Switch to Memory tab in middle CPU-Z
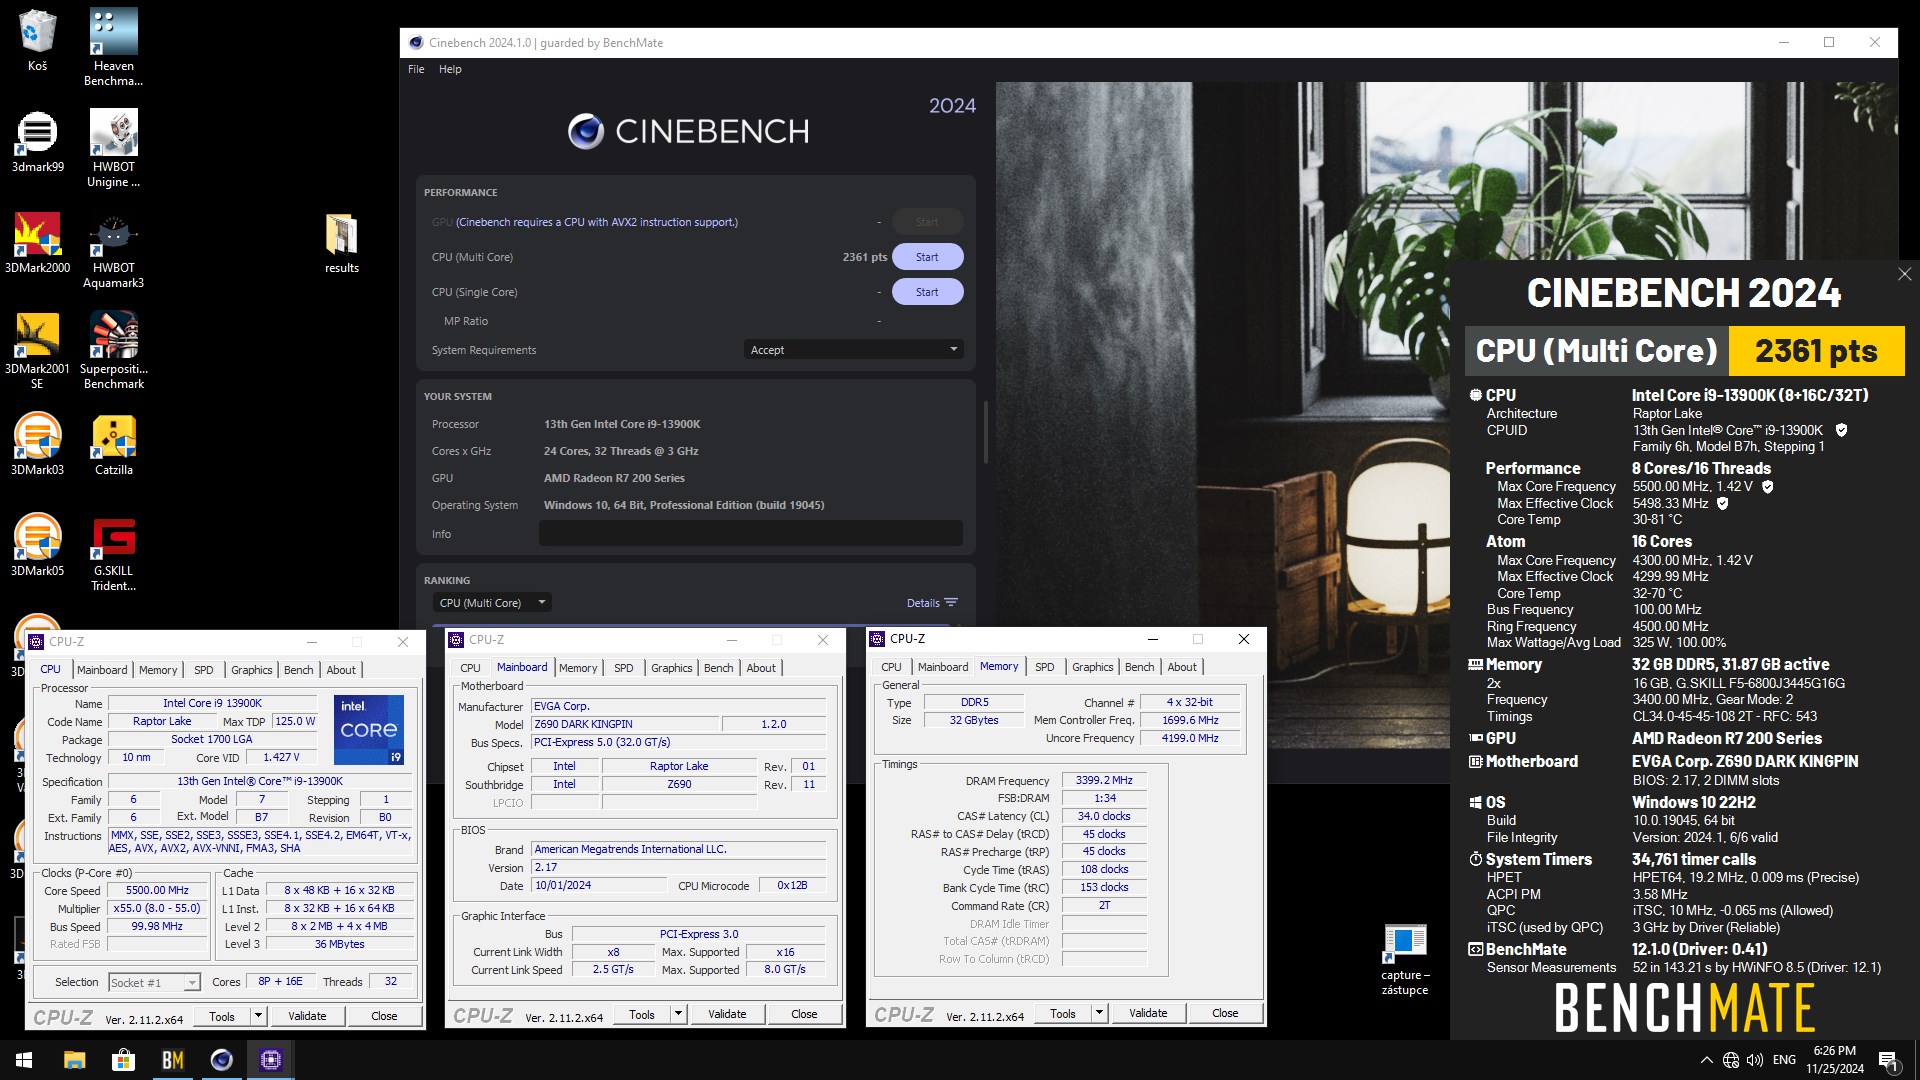The width and height of the screenshot is (1920, 1080). pos(578,668)
